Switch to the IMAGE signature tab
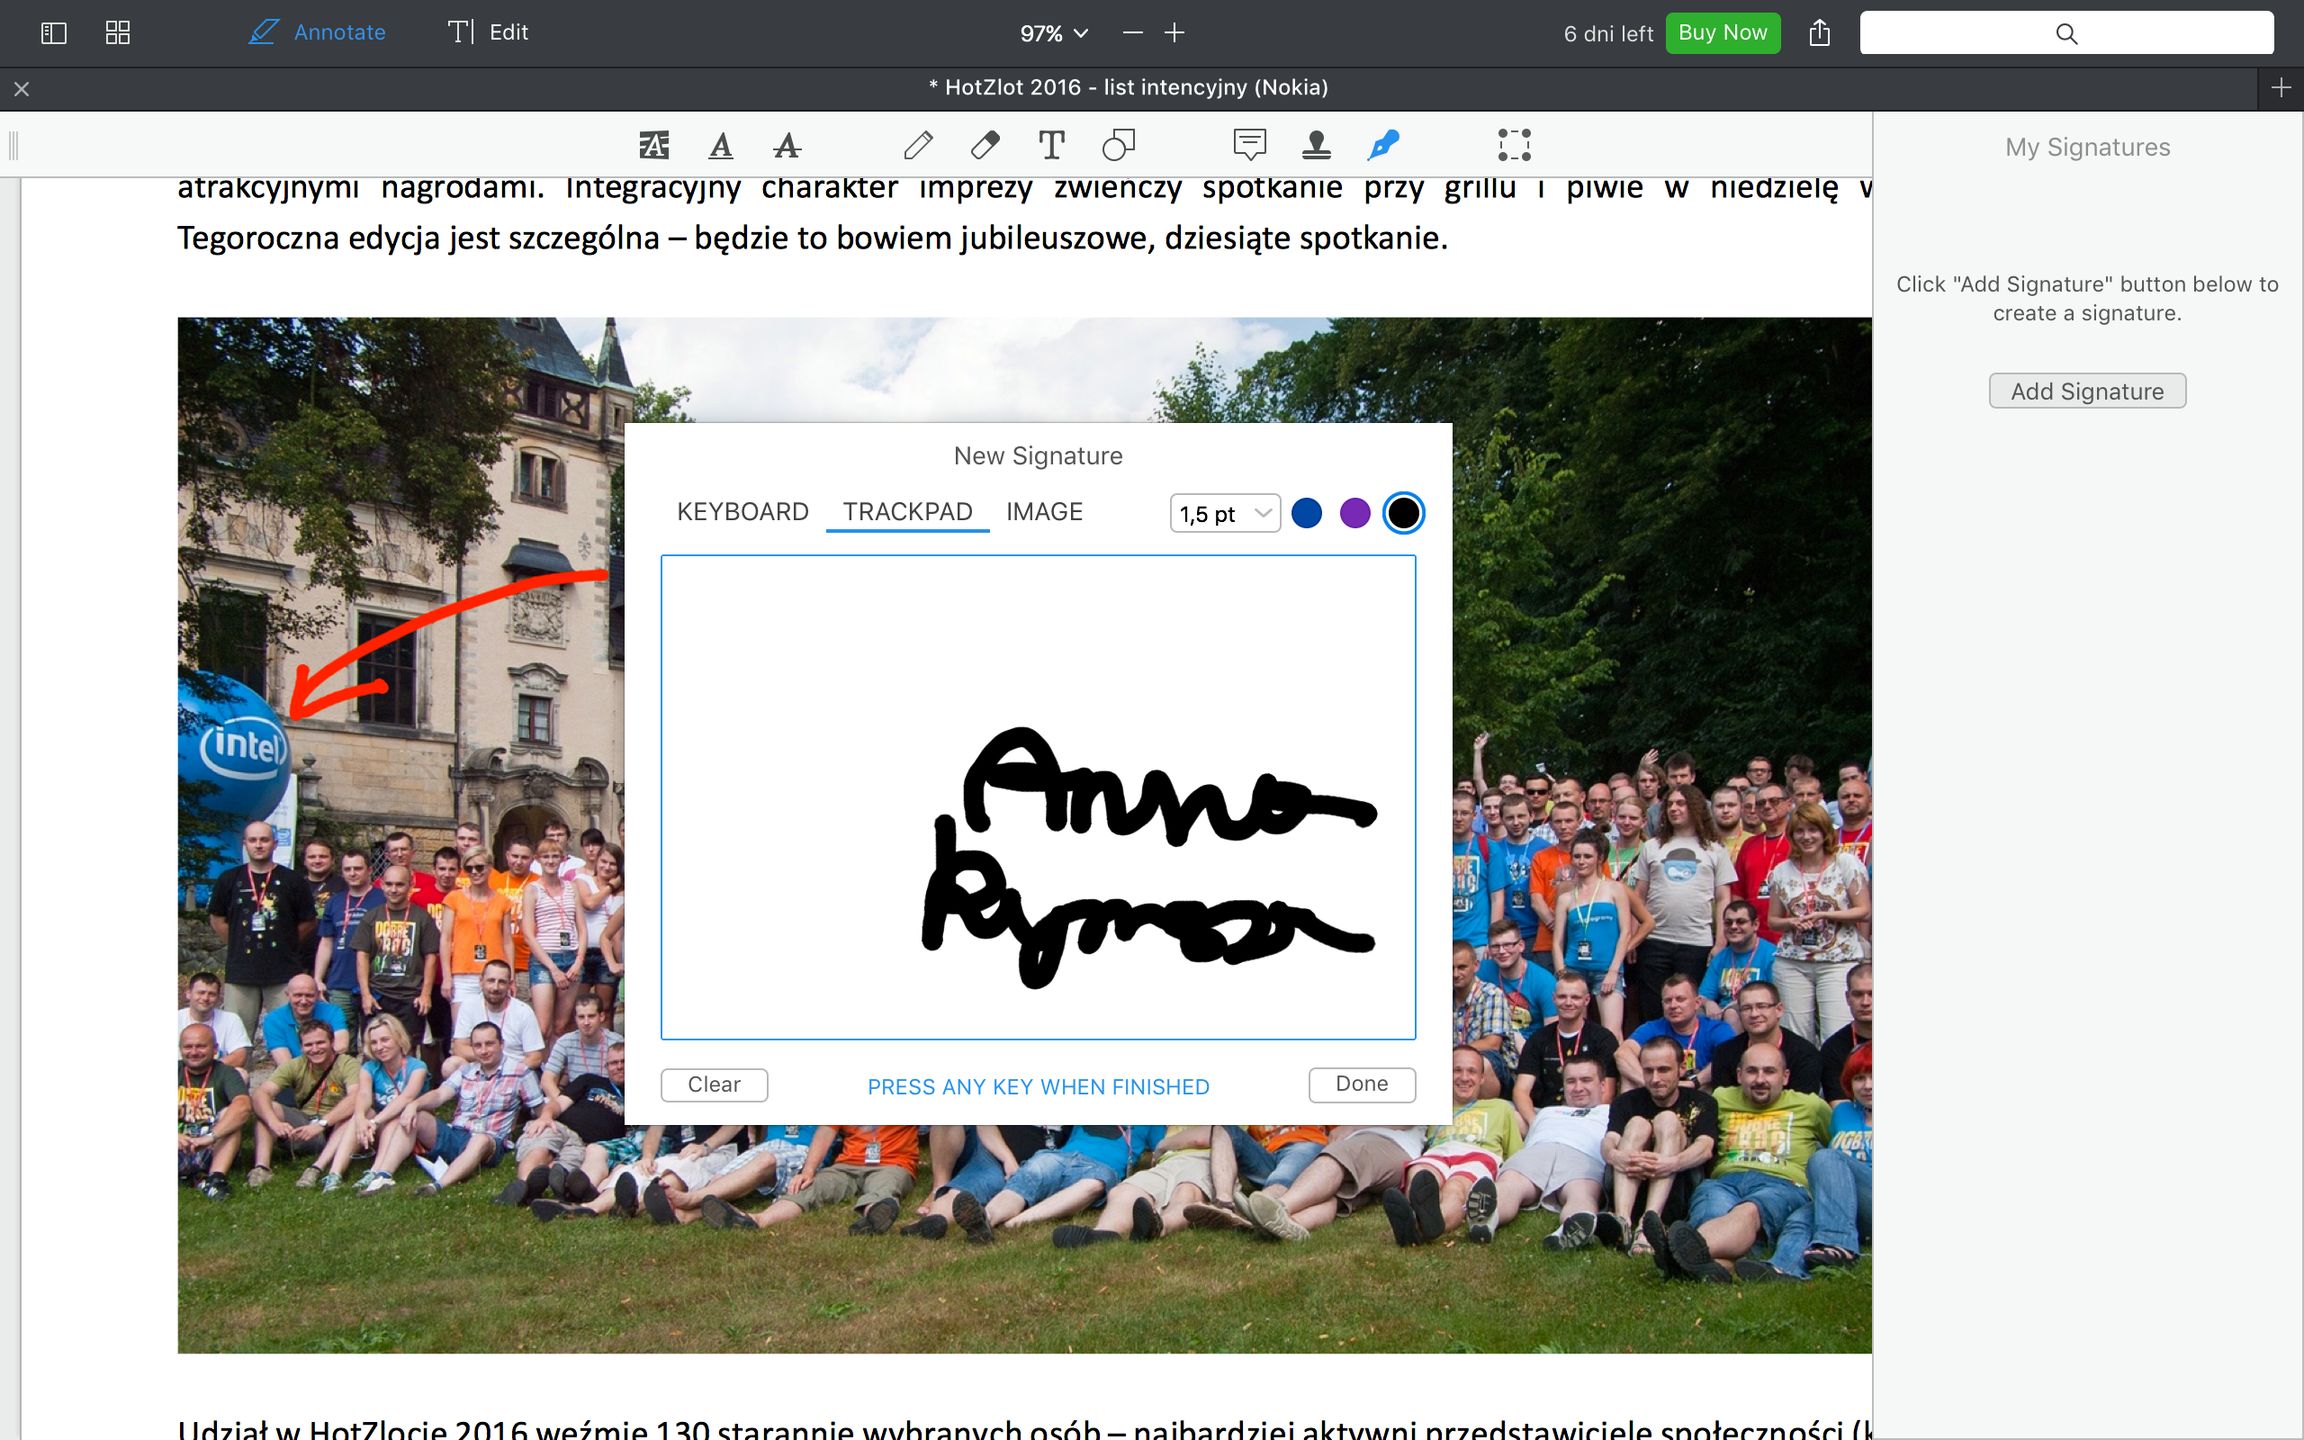The width and height of the screenshot is (2304, 1440). pyautogui.click(x=1044, y=512)
